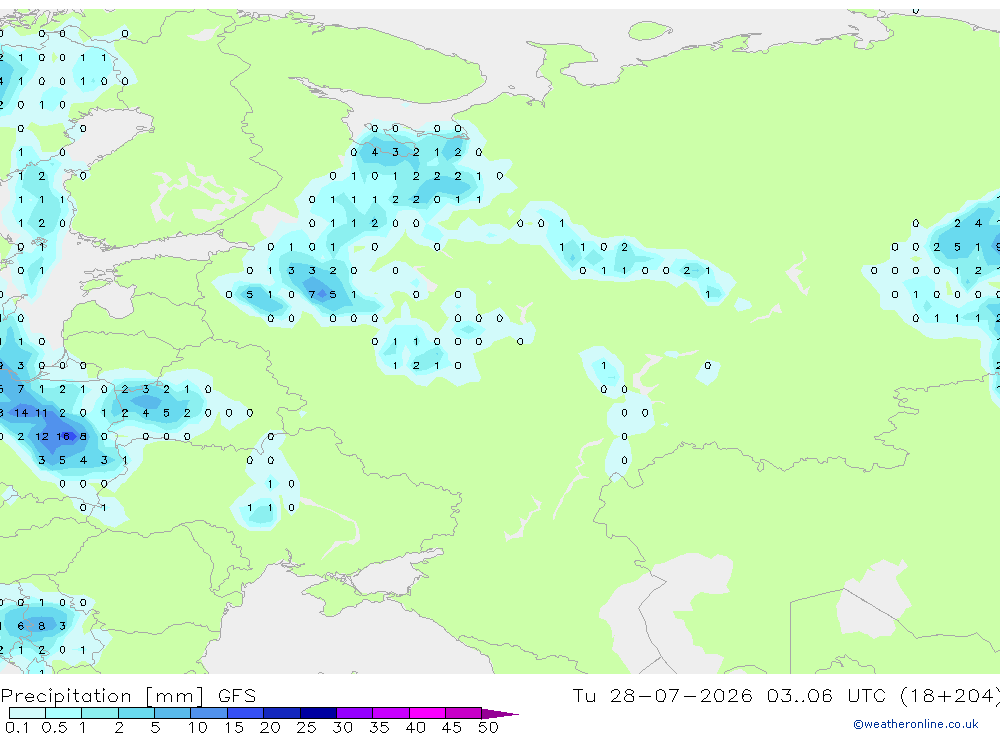The width and height of the screenshot is (1000, 733).
Task: Pick the legend swatch between 1 and 2
Action: pos(100,713)
